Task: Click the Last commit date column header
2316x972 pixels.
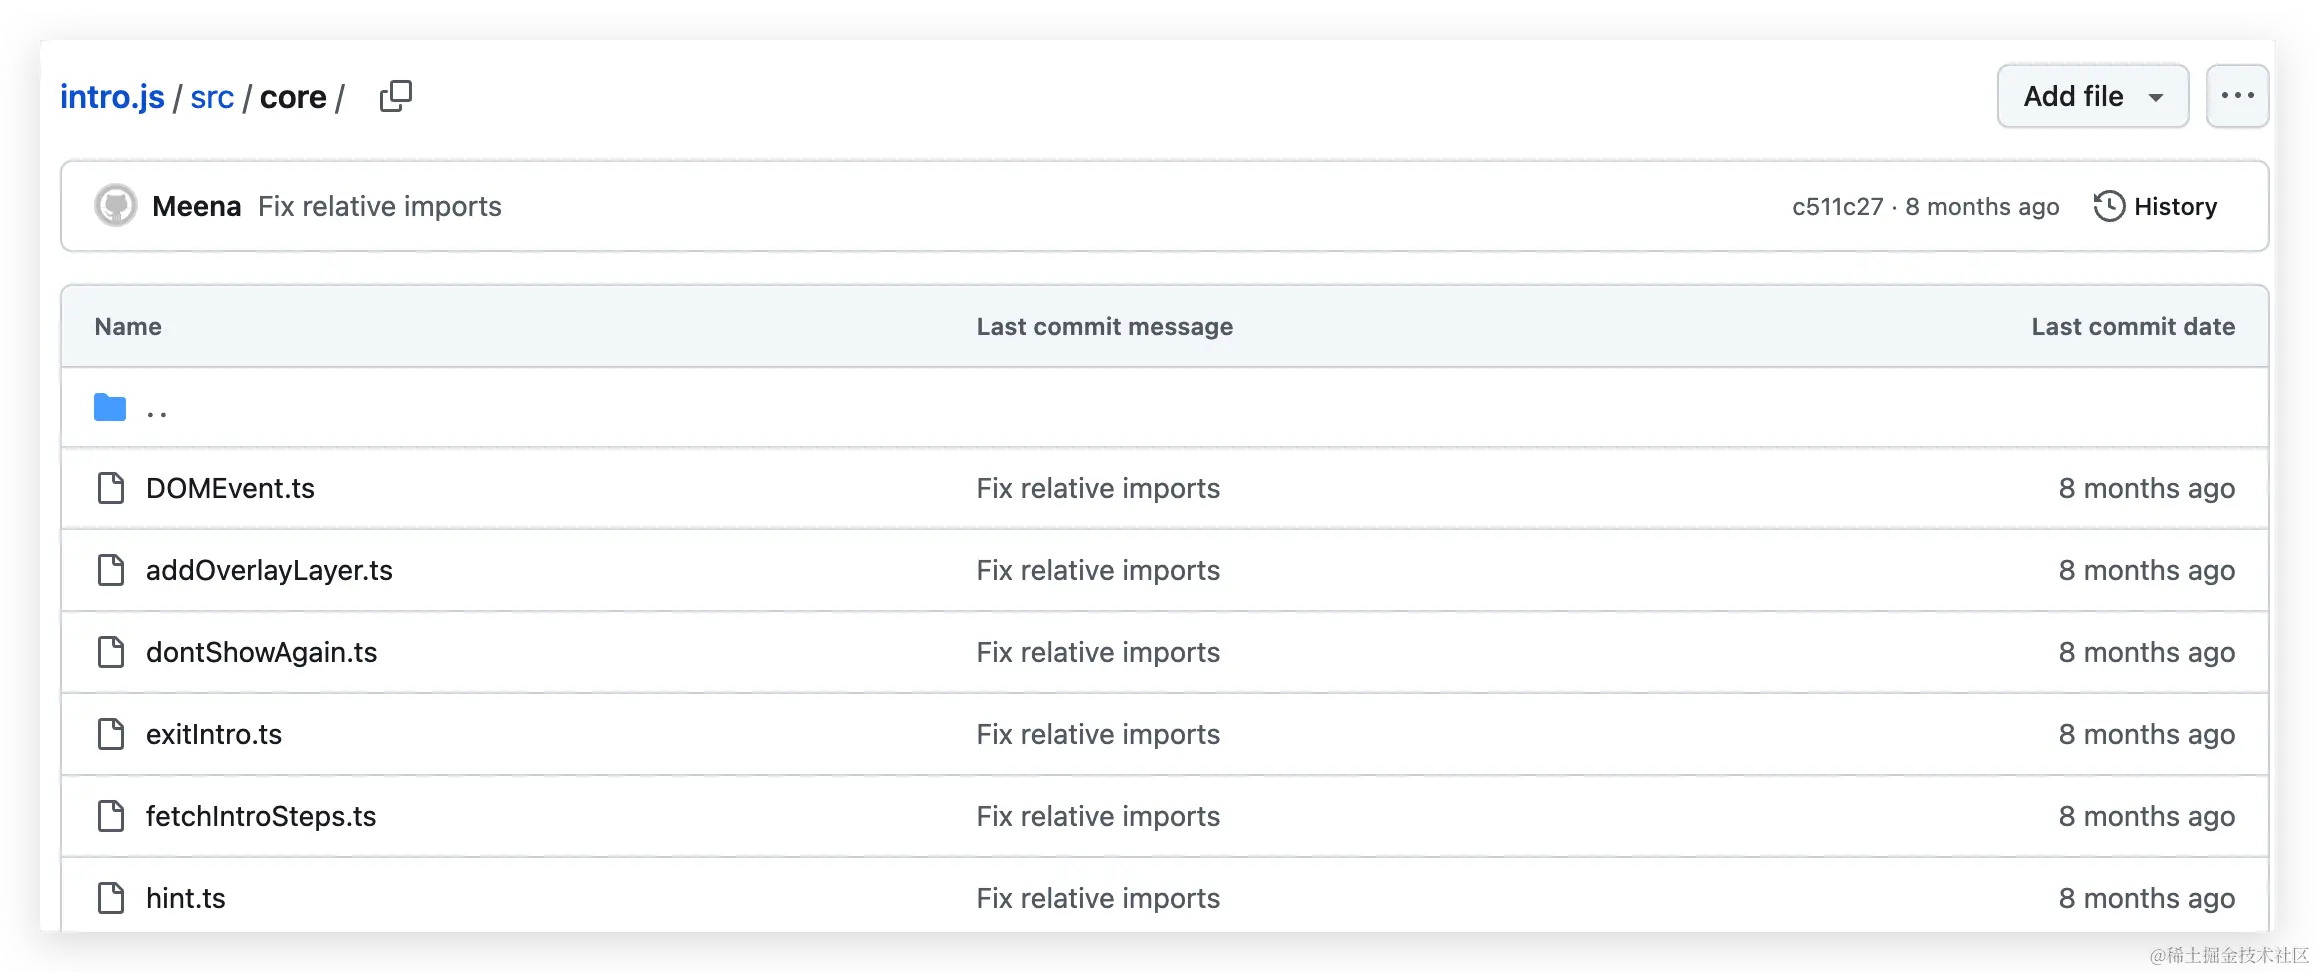Action: (x=2133, y=326)
